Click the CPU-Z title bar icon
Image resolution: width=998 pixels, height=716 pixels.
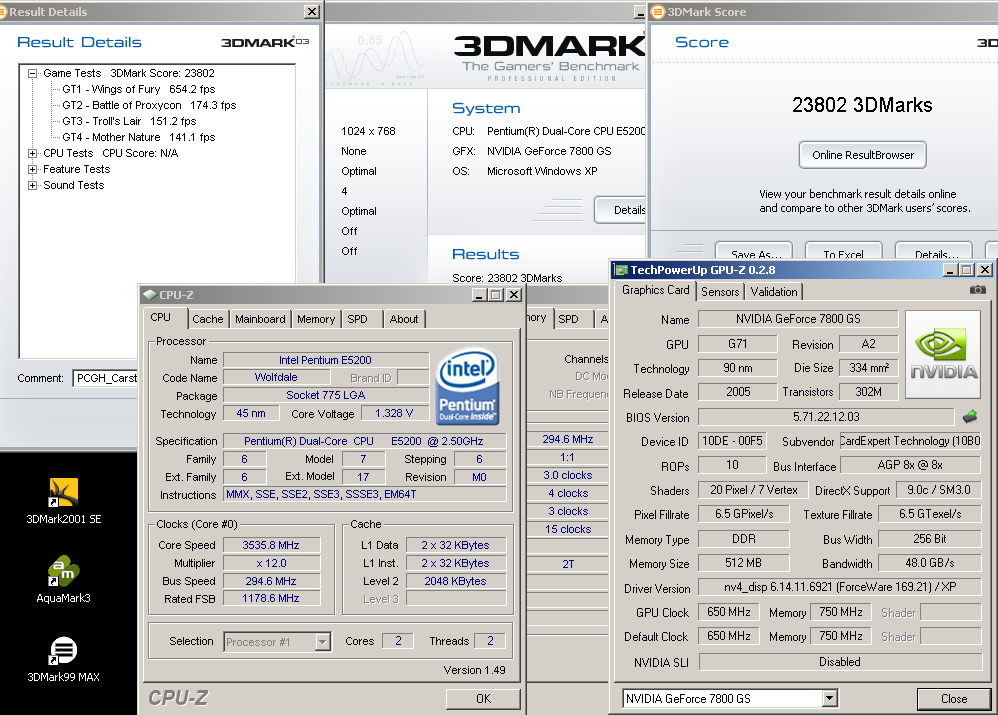coord(150,295)
